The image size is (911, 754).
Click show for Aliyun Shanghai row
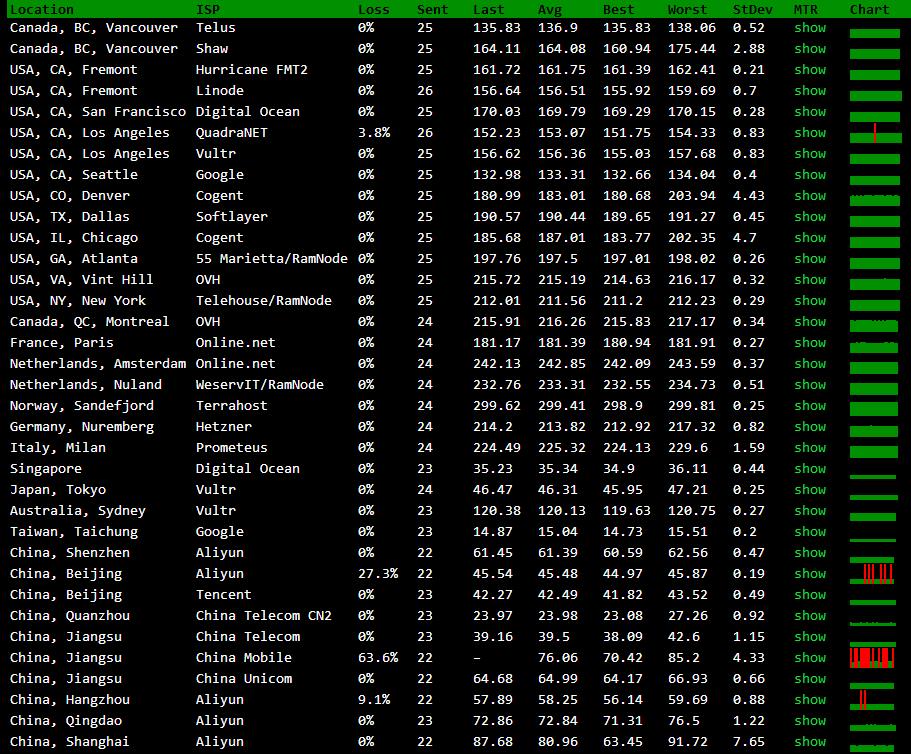click(810, 742)
